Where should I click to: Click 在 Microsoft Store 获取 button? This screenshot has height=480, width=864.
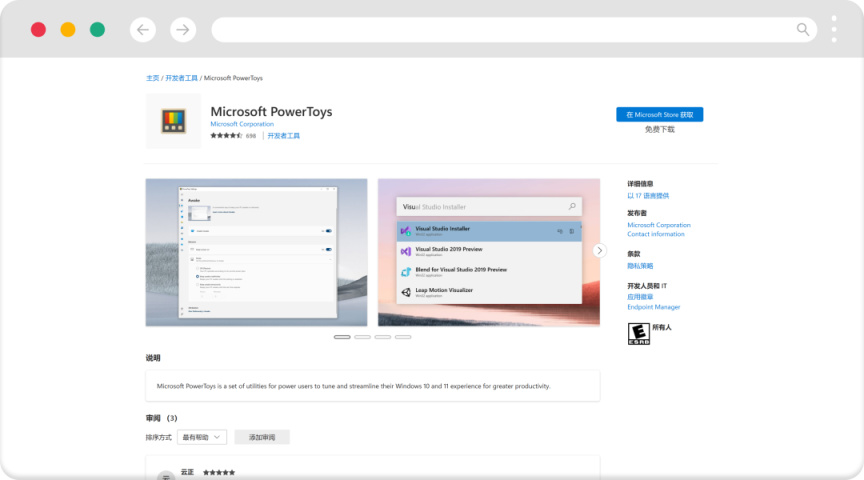point(660,115)
